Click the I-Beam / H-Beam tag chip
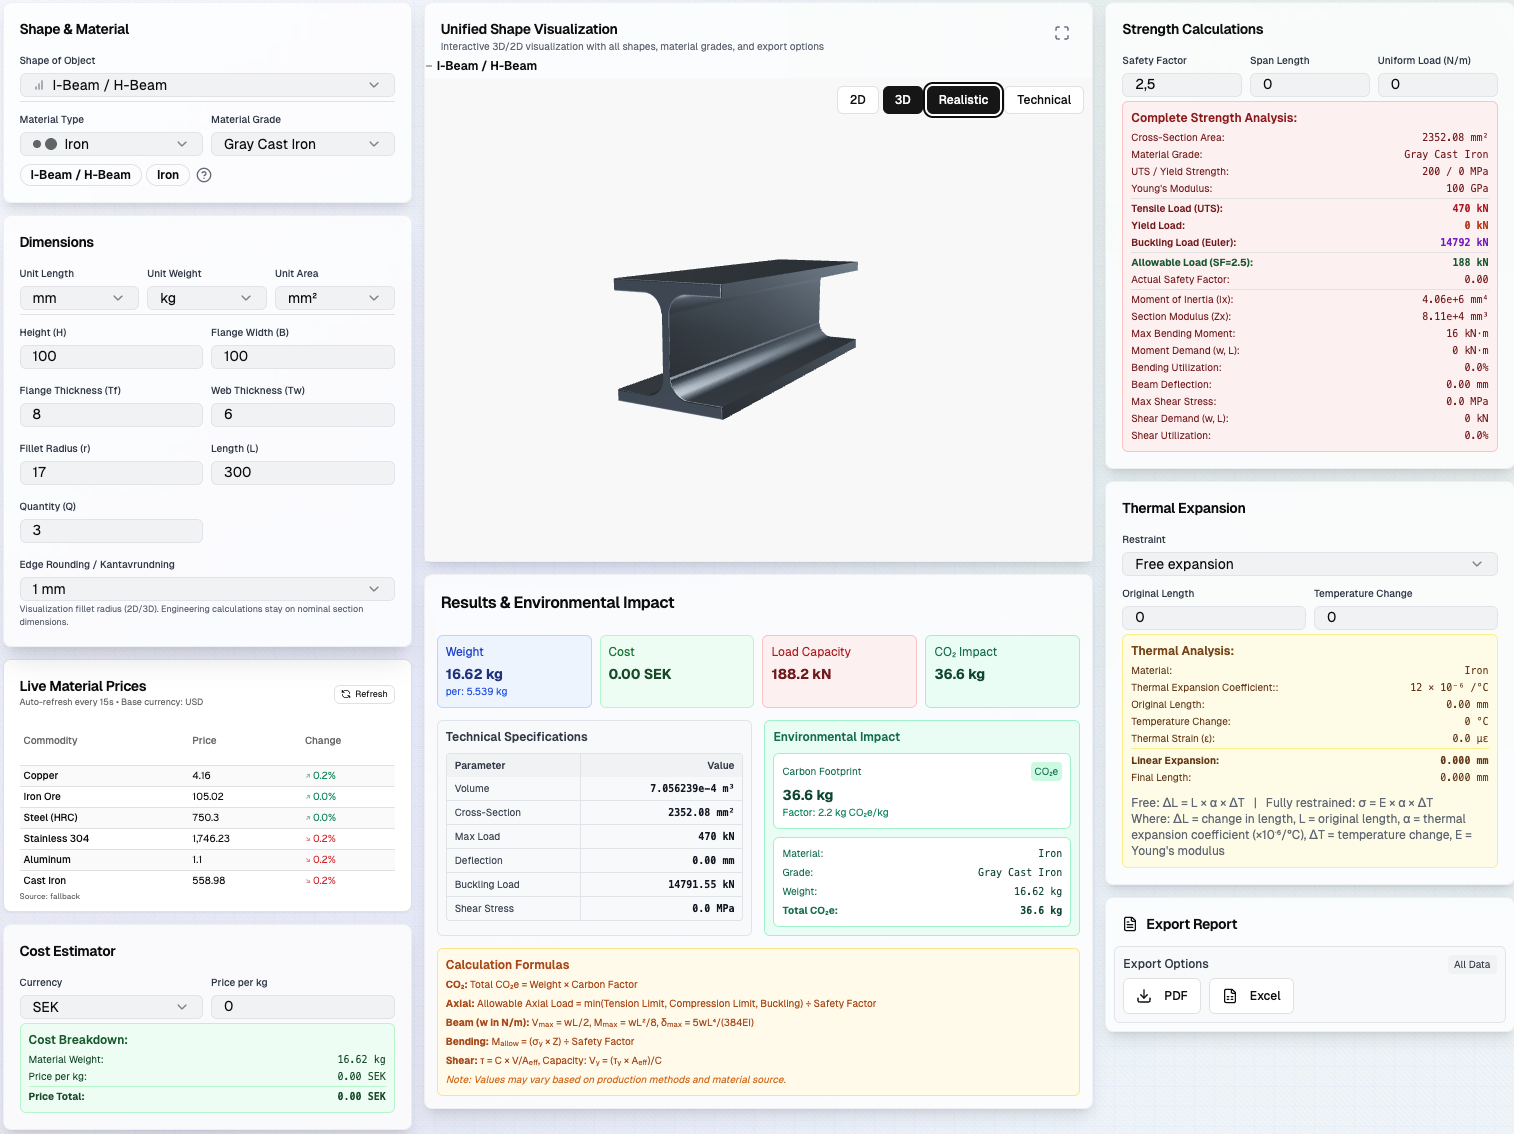This screenshot has width=1514, height=1134. pyautogui.click(x=80, y=175)
